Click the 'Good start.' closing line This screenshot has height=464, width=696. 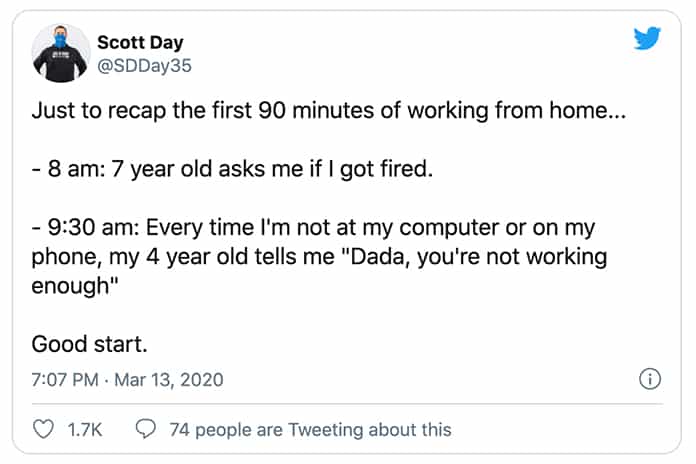(89, 344)
